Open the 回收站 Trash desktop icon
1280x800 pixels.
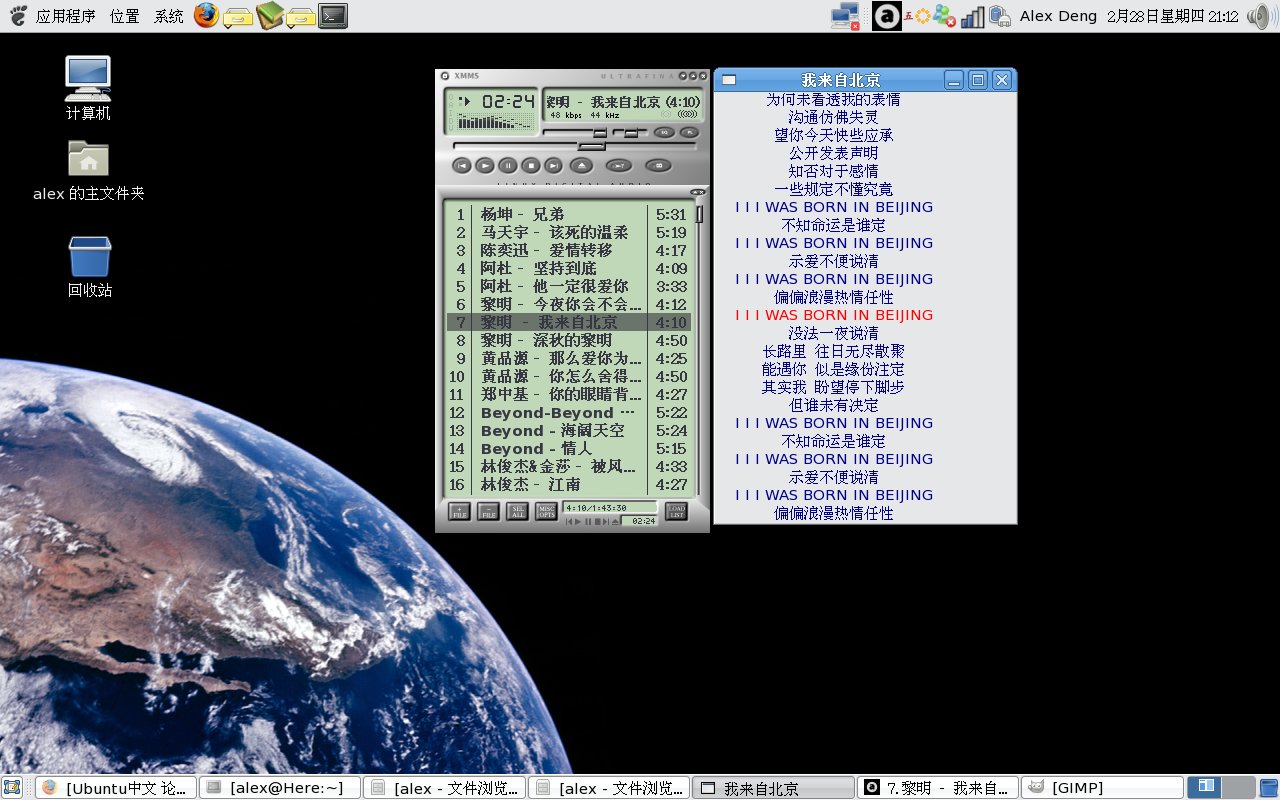[x=89, y=267]
